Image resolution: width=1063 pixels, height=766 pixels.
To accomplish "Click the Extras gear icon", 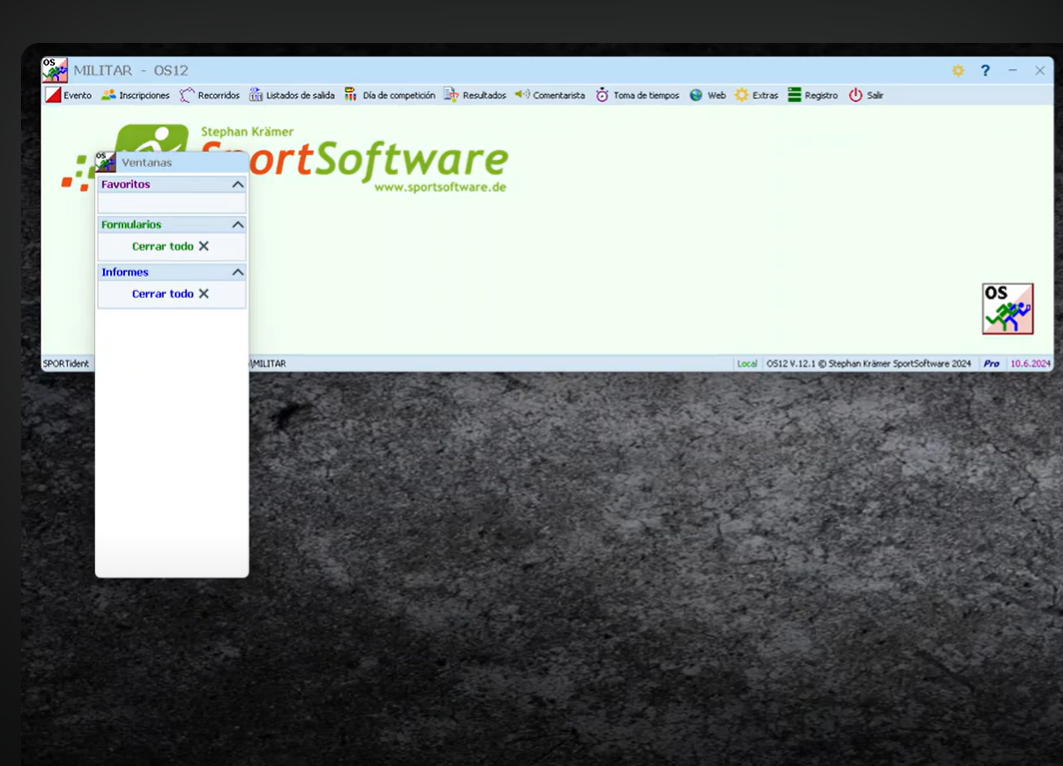I will (x=742, y=95).
